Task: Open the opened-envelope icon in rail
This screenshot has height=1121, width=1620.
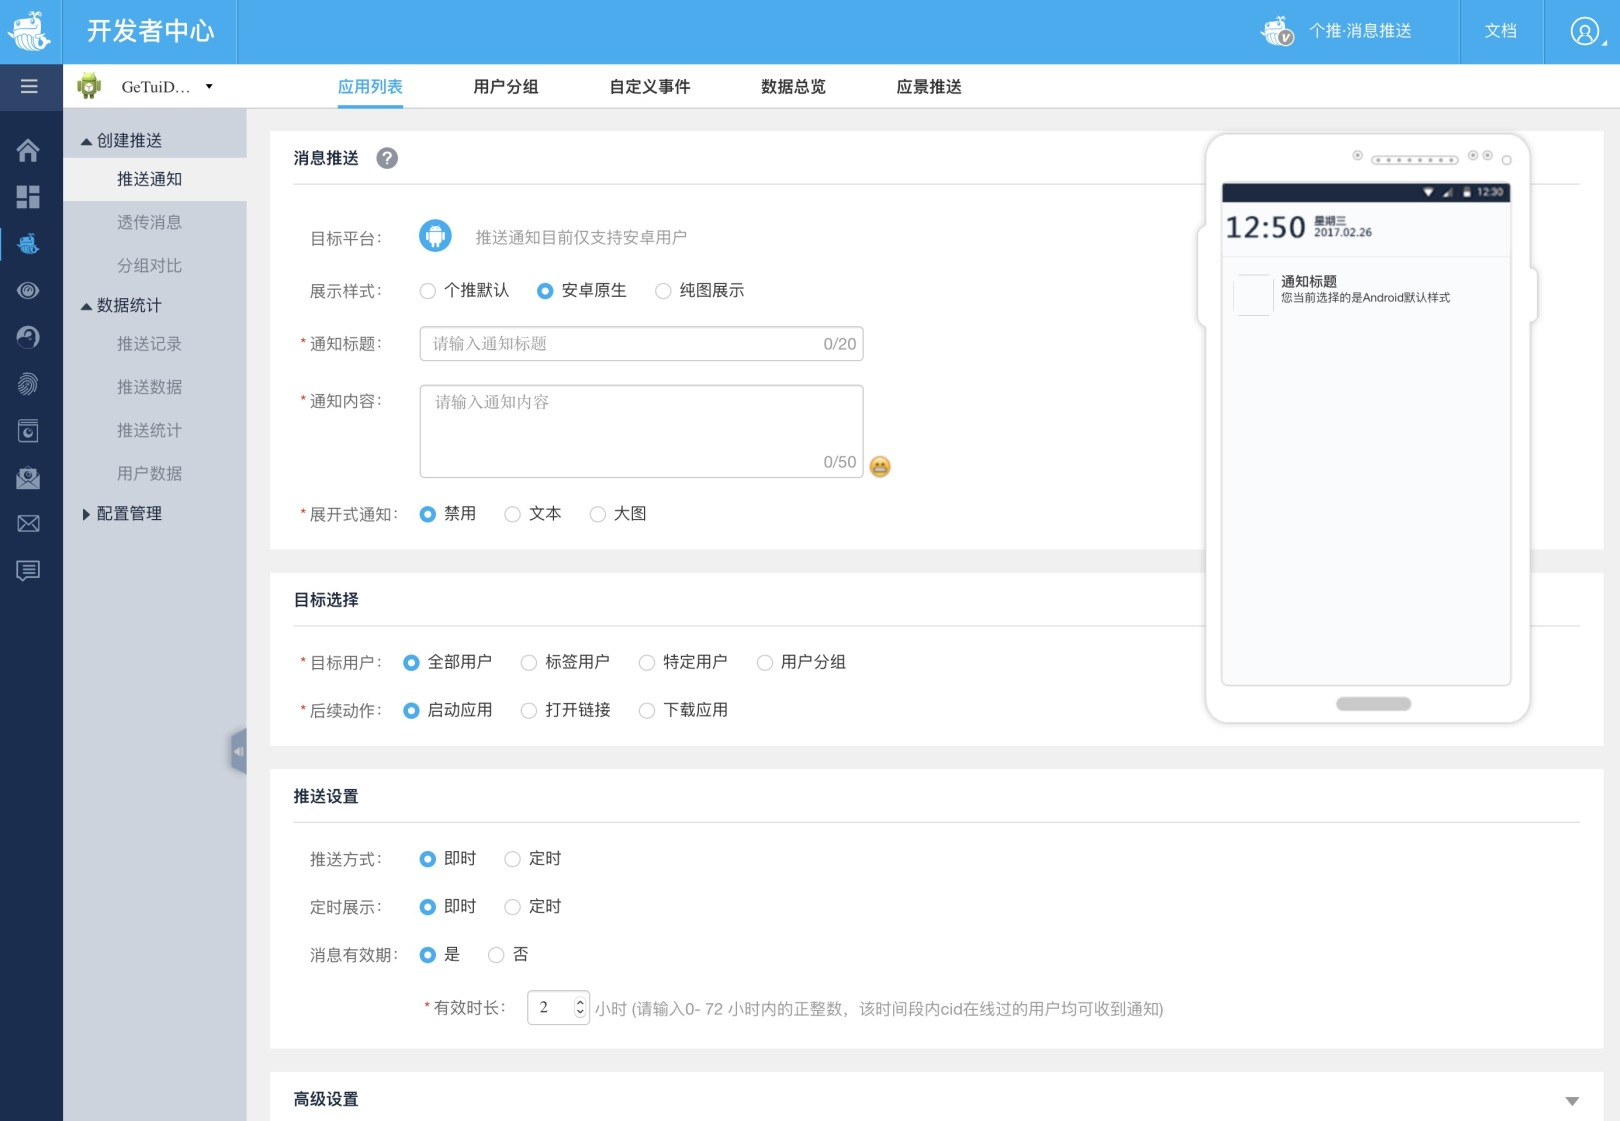Action: [x=28, y=478]
